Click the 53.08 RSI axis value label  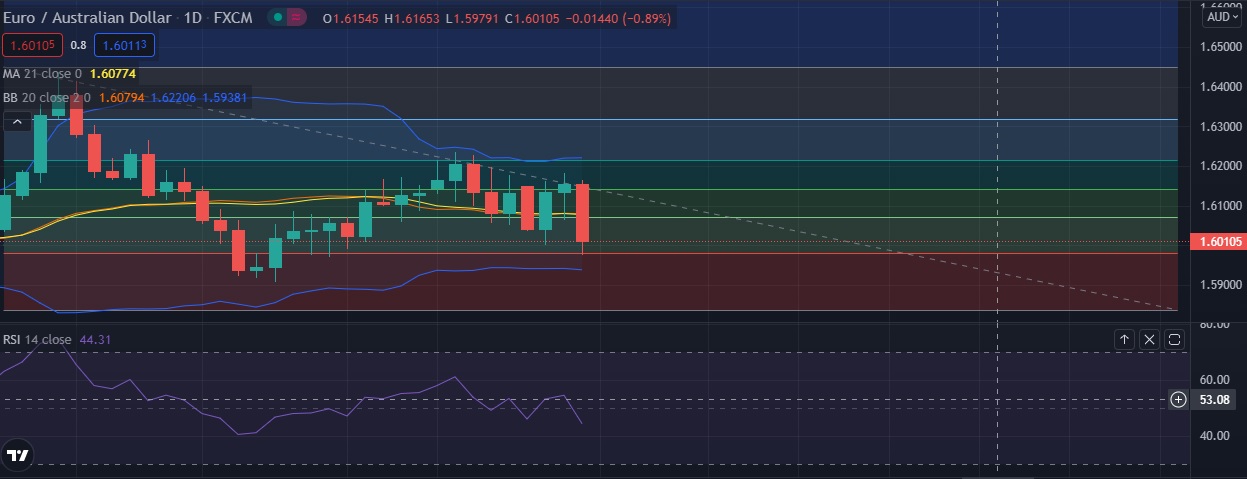pyautogui.click(x=1214, y=400)
